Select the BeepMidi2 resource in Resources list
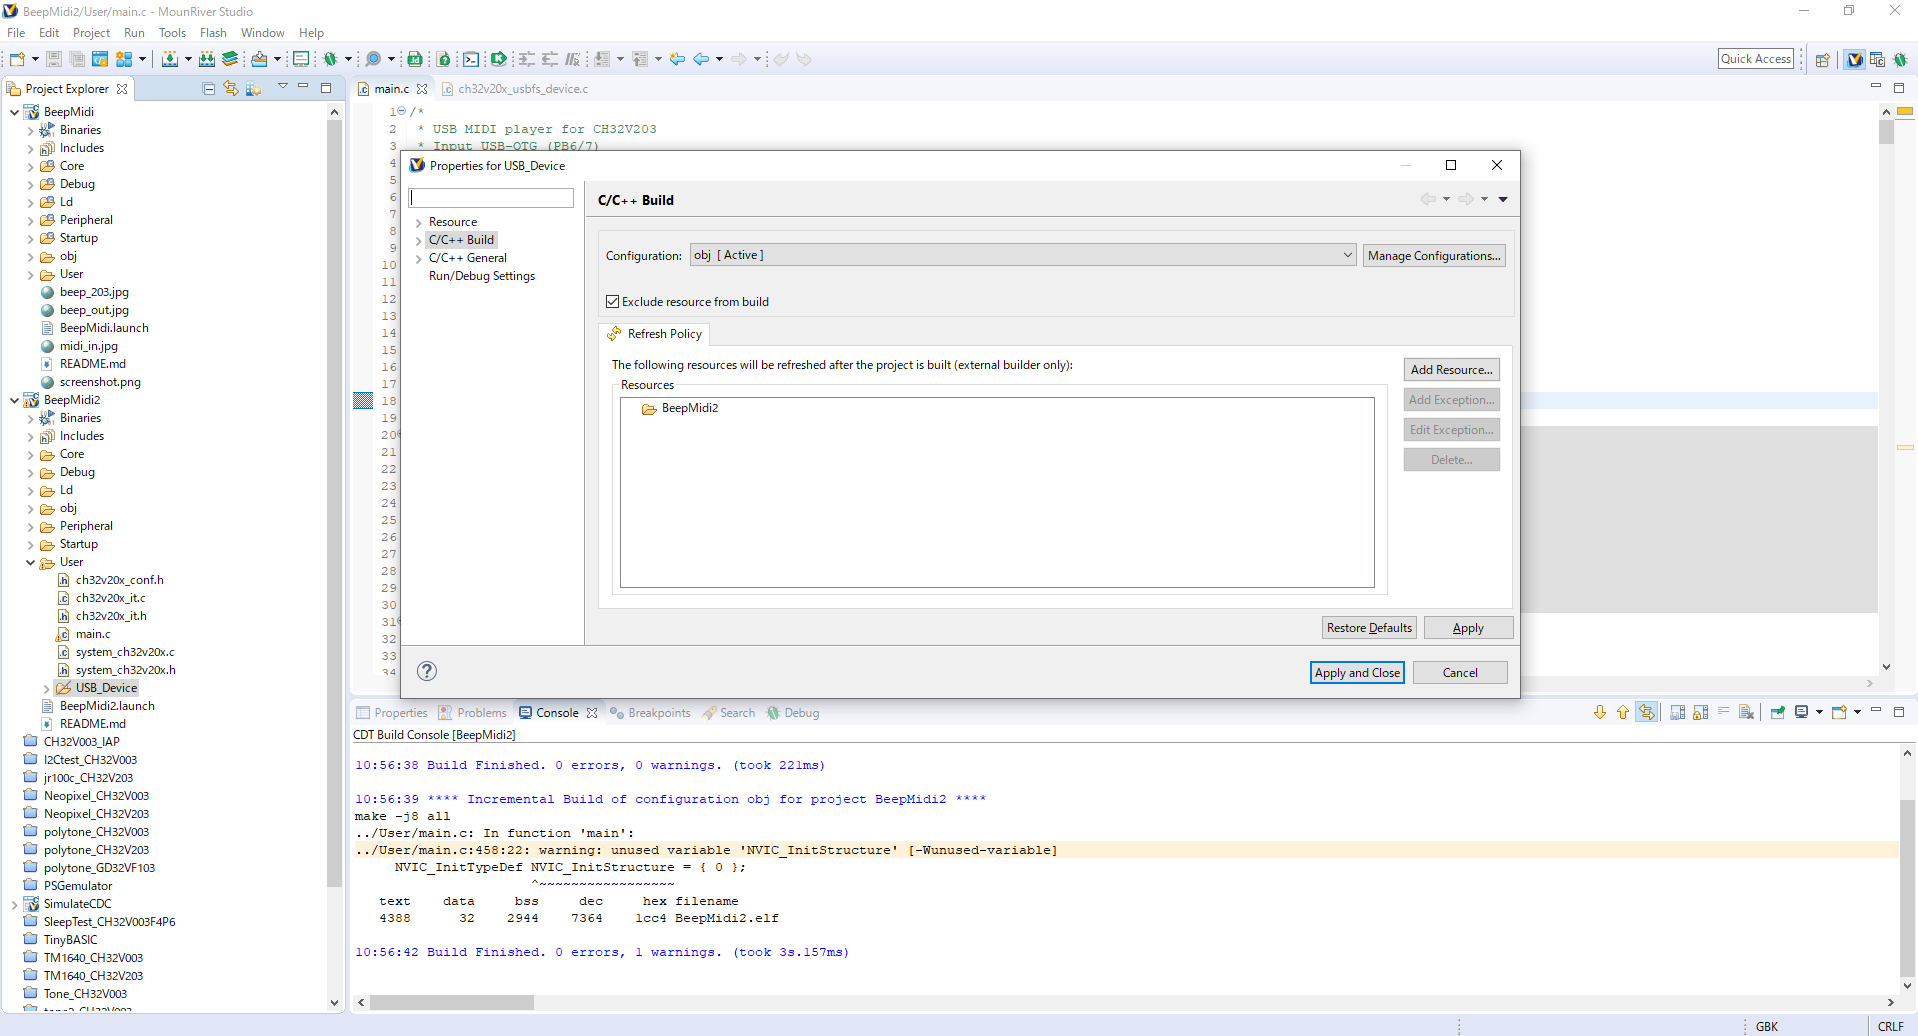 pyautogui.click(x=680, y=408)
